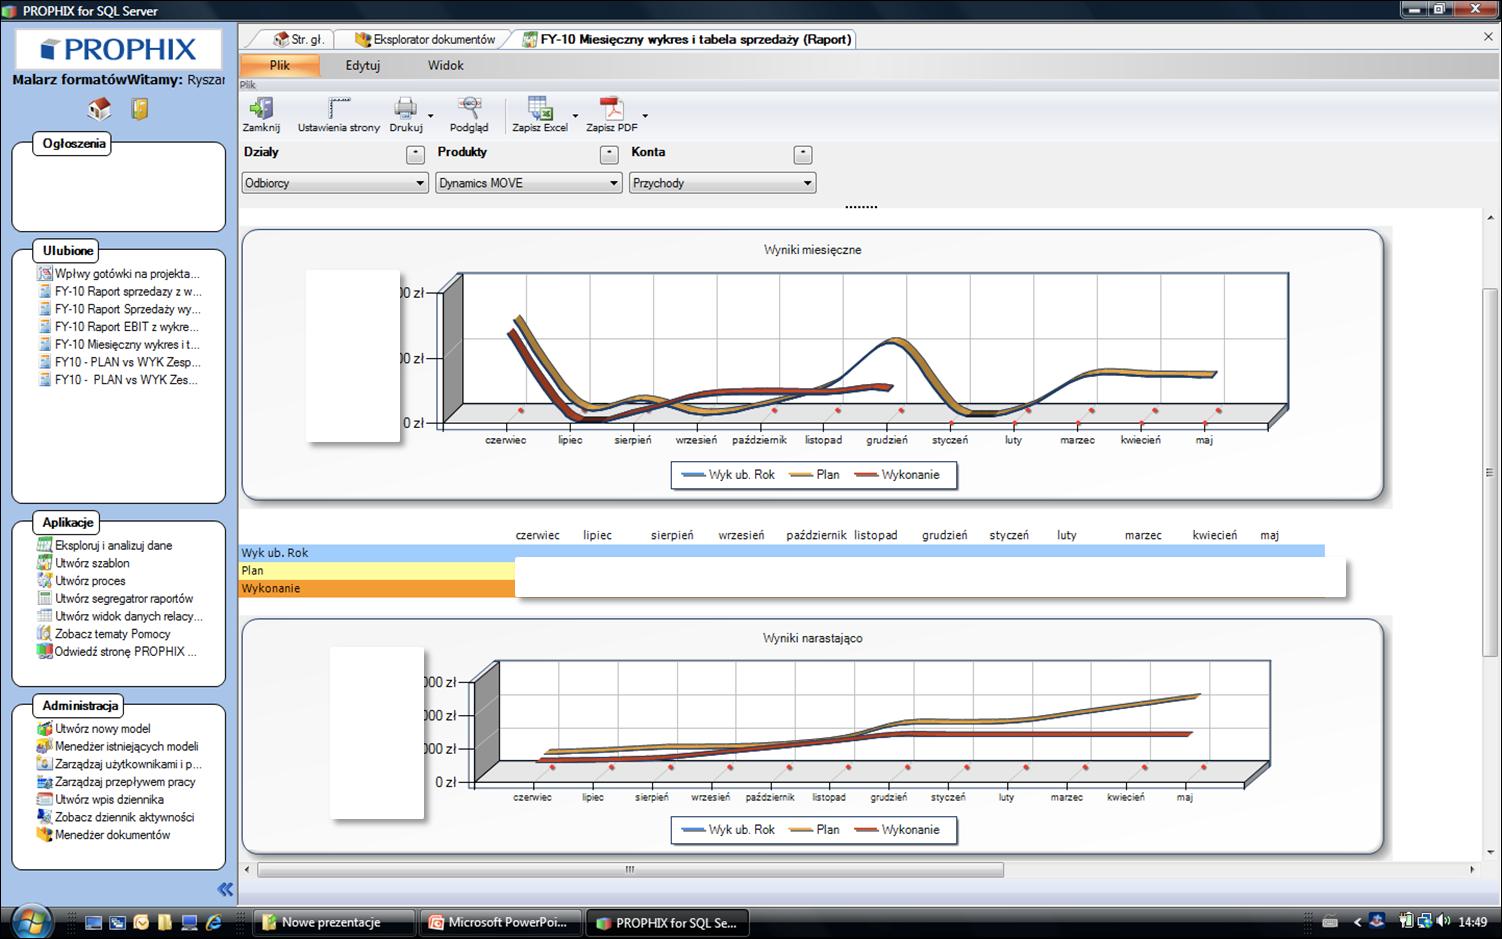The image size is (1502, 939).
Task: Click the small button next to Działy
Action: 415,154
